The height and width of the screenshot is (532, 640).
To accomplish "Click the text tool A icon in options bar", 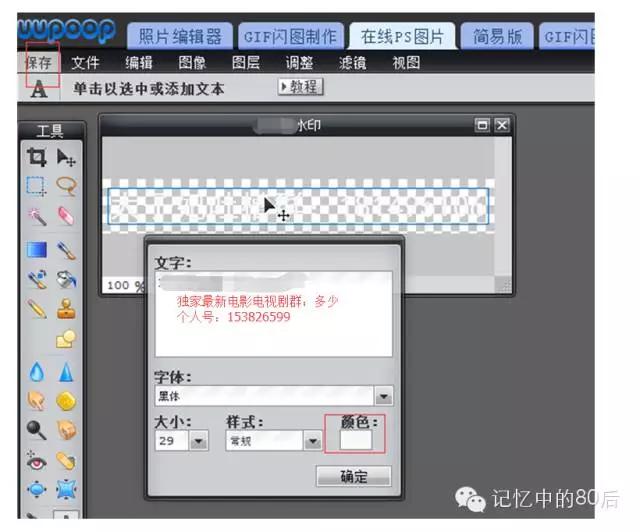I will (39, 89).
